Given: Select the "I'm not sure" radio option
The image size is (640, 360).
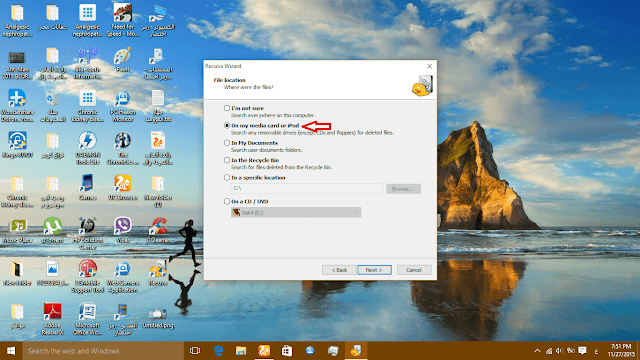Looking at the screenshot, I should pyautogui.click(x=227, y=108).
